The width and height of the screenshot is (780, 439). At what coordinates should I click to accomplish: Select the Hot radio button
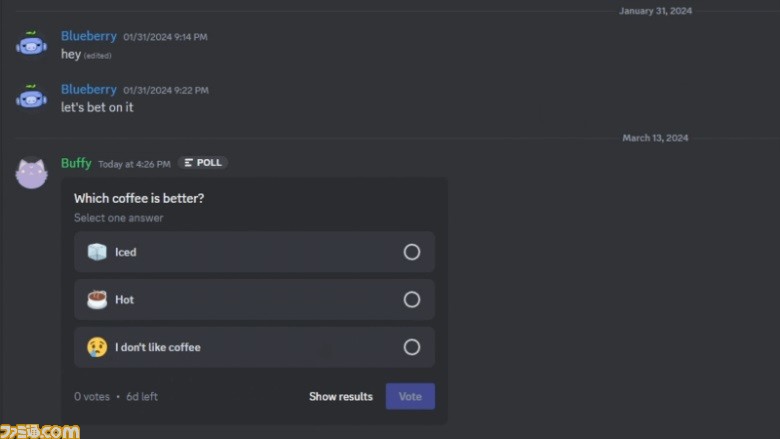point(411,300)
